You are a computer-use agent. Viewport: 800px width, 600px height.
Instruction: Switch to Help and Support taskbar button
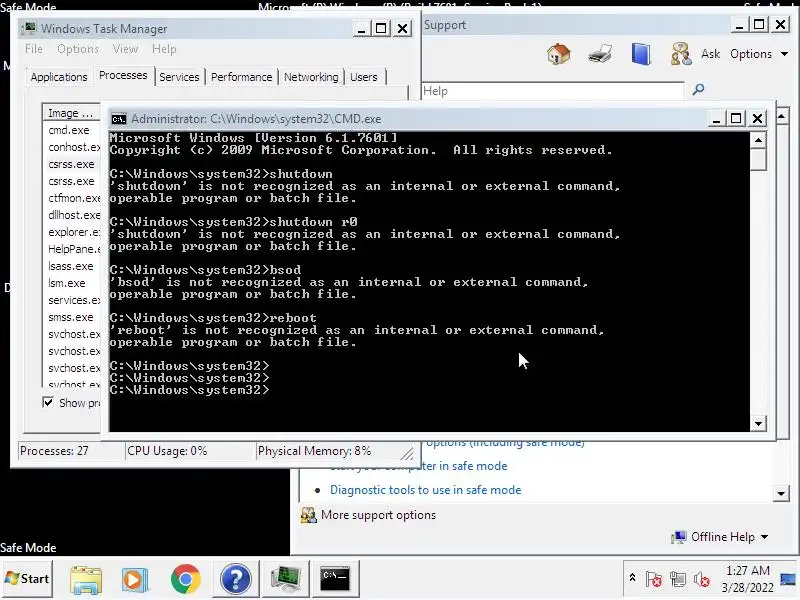[235, 579]
